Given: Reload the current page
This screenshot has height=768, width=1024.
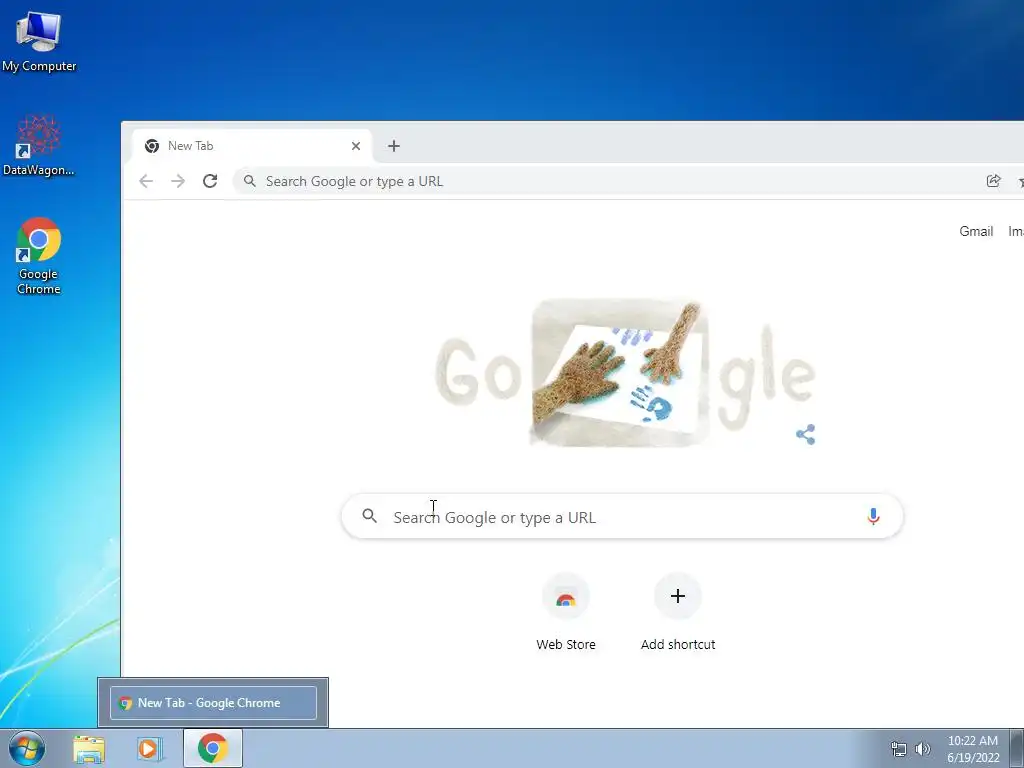Looking at the screenshot, I should coord(210,182).
